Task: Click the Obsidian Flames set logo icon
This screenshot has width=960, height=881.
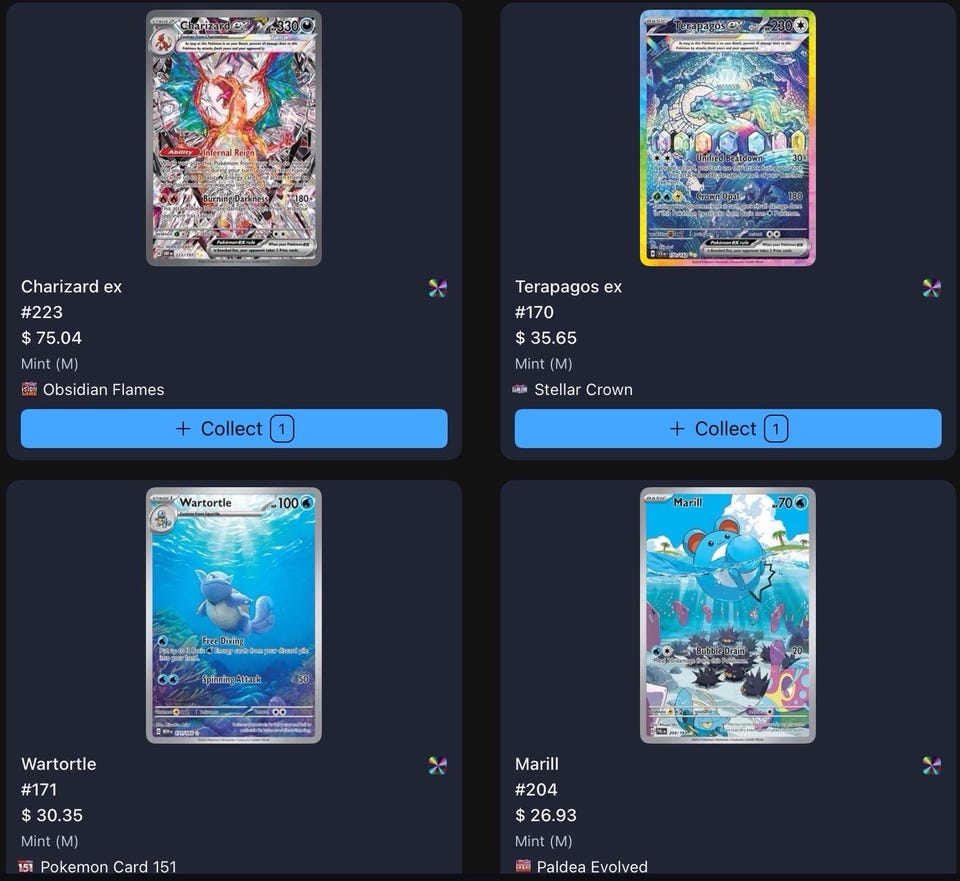Action: tap(29, 389)
